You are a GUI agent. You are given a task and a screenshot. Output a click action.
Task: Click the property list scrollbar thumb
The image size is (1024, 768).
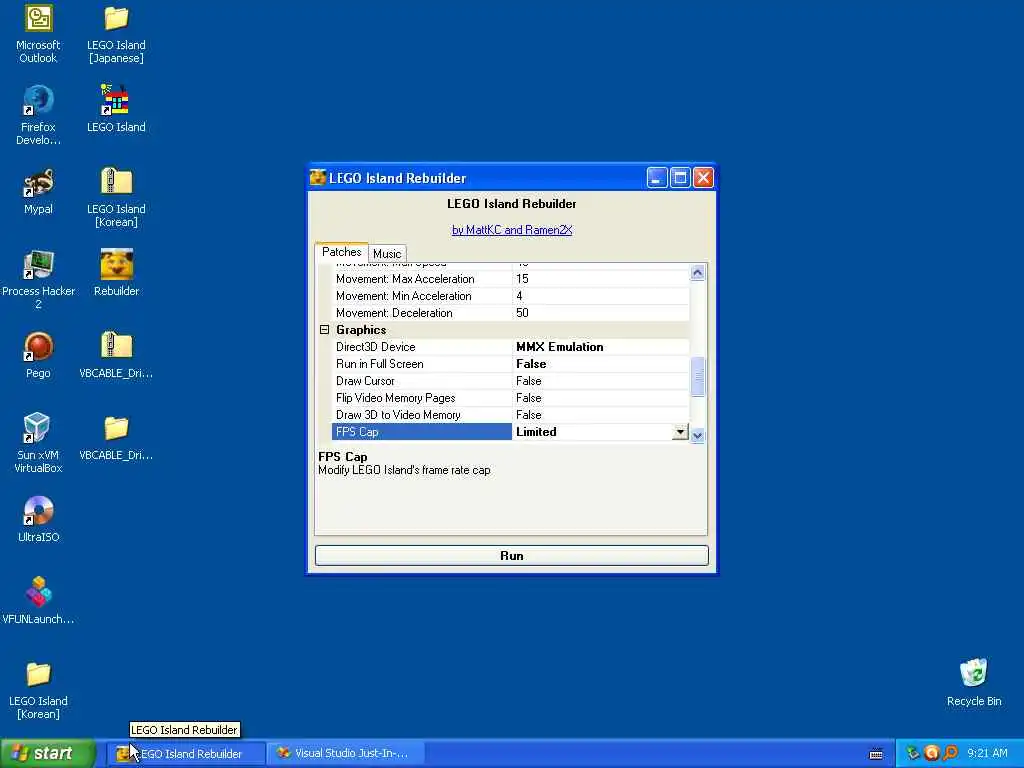coord(697,377)
